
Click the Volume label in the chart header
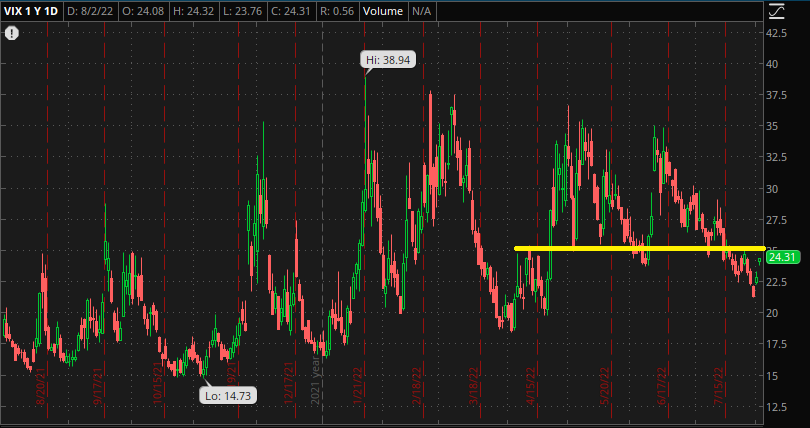(382, 11)
